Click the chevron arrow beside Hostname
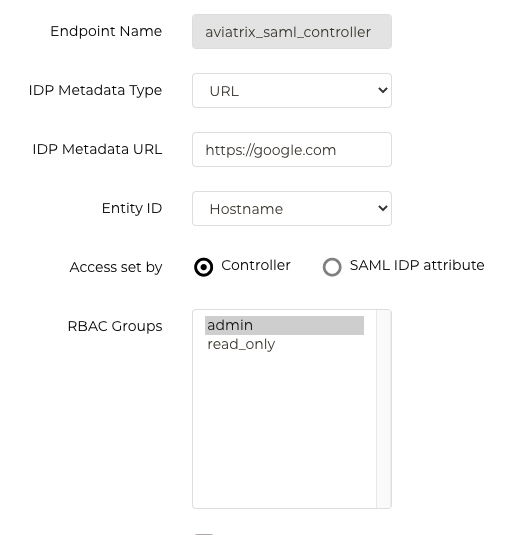Viewport: 510px width, 535px height. coord(383,208)
